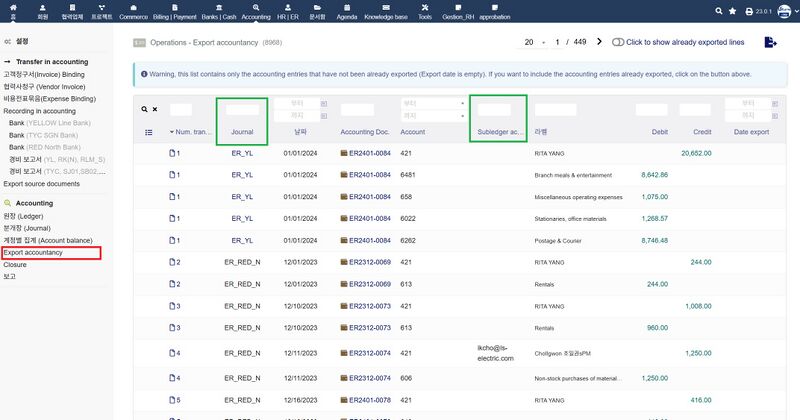Click the Subledger account filter input
The width and height of the screenshot is (800, 420).
[x=494, y=109]
